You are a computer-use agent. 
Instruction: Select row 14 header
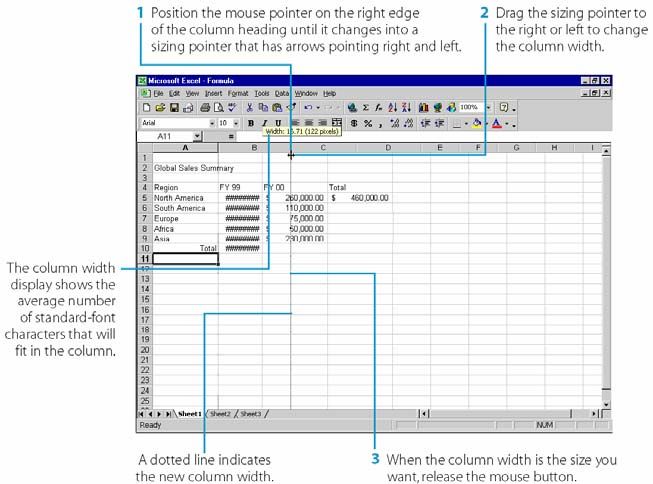click(145, 289)
